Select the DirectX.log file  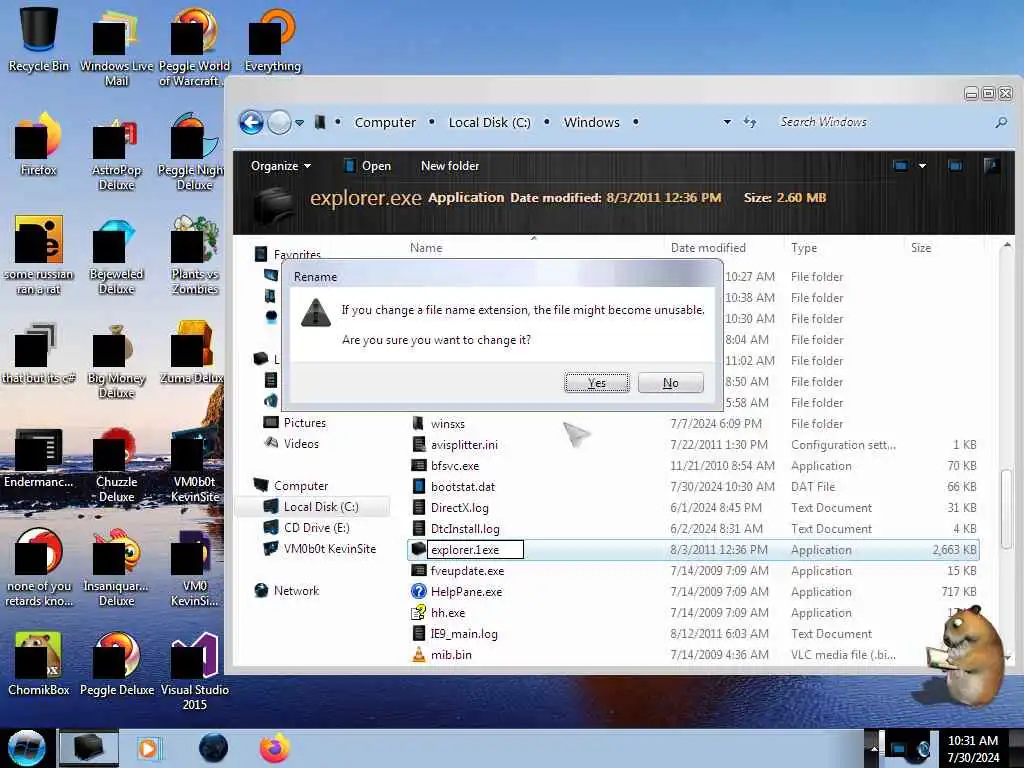click(460, 507)
